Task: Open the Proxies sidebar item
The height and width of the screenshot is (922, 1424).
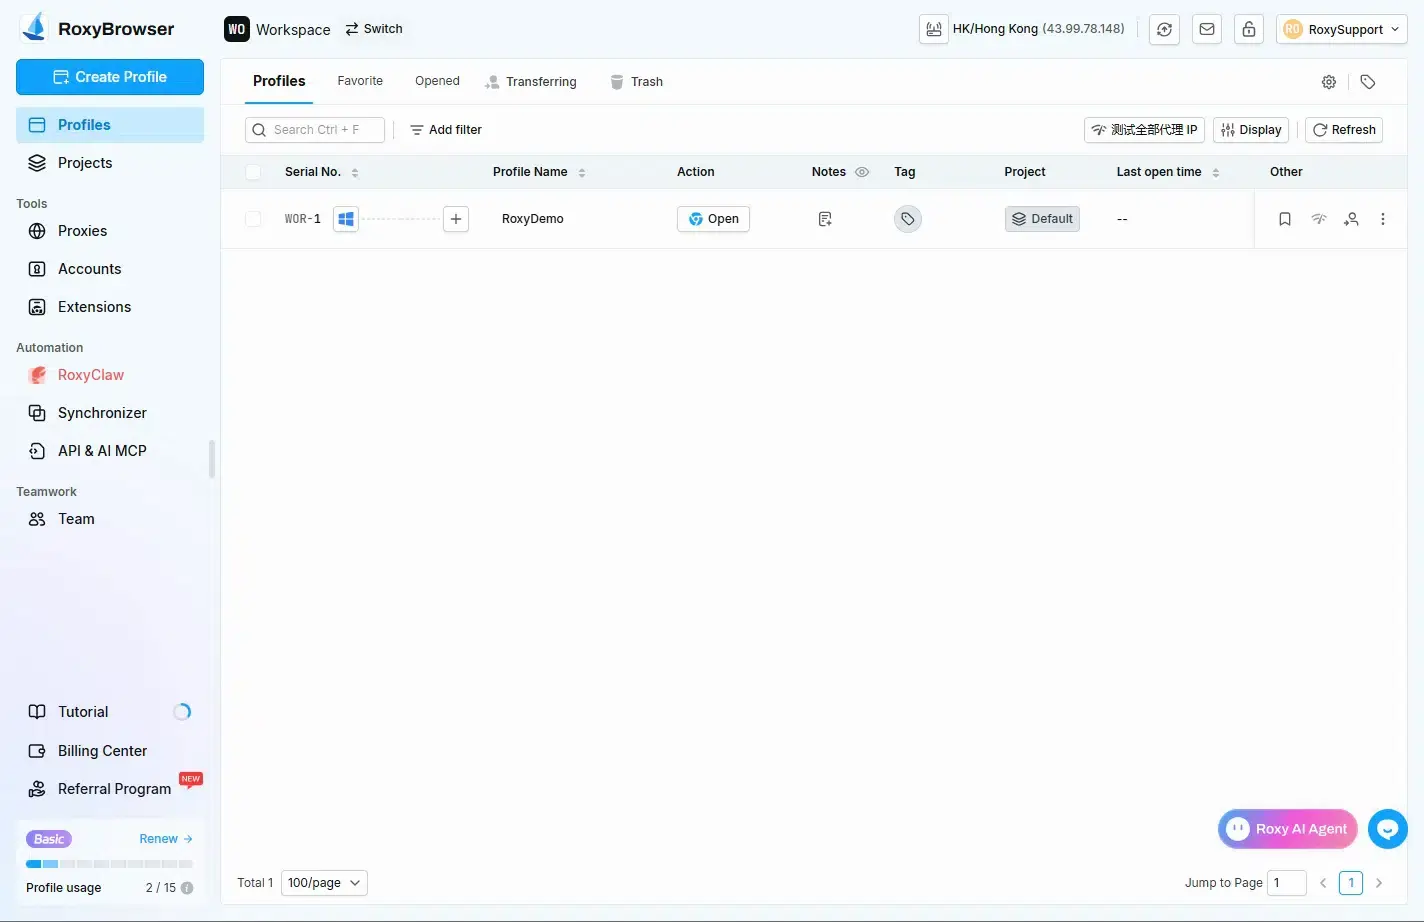Action: [82, 231]
